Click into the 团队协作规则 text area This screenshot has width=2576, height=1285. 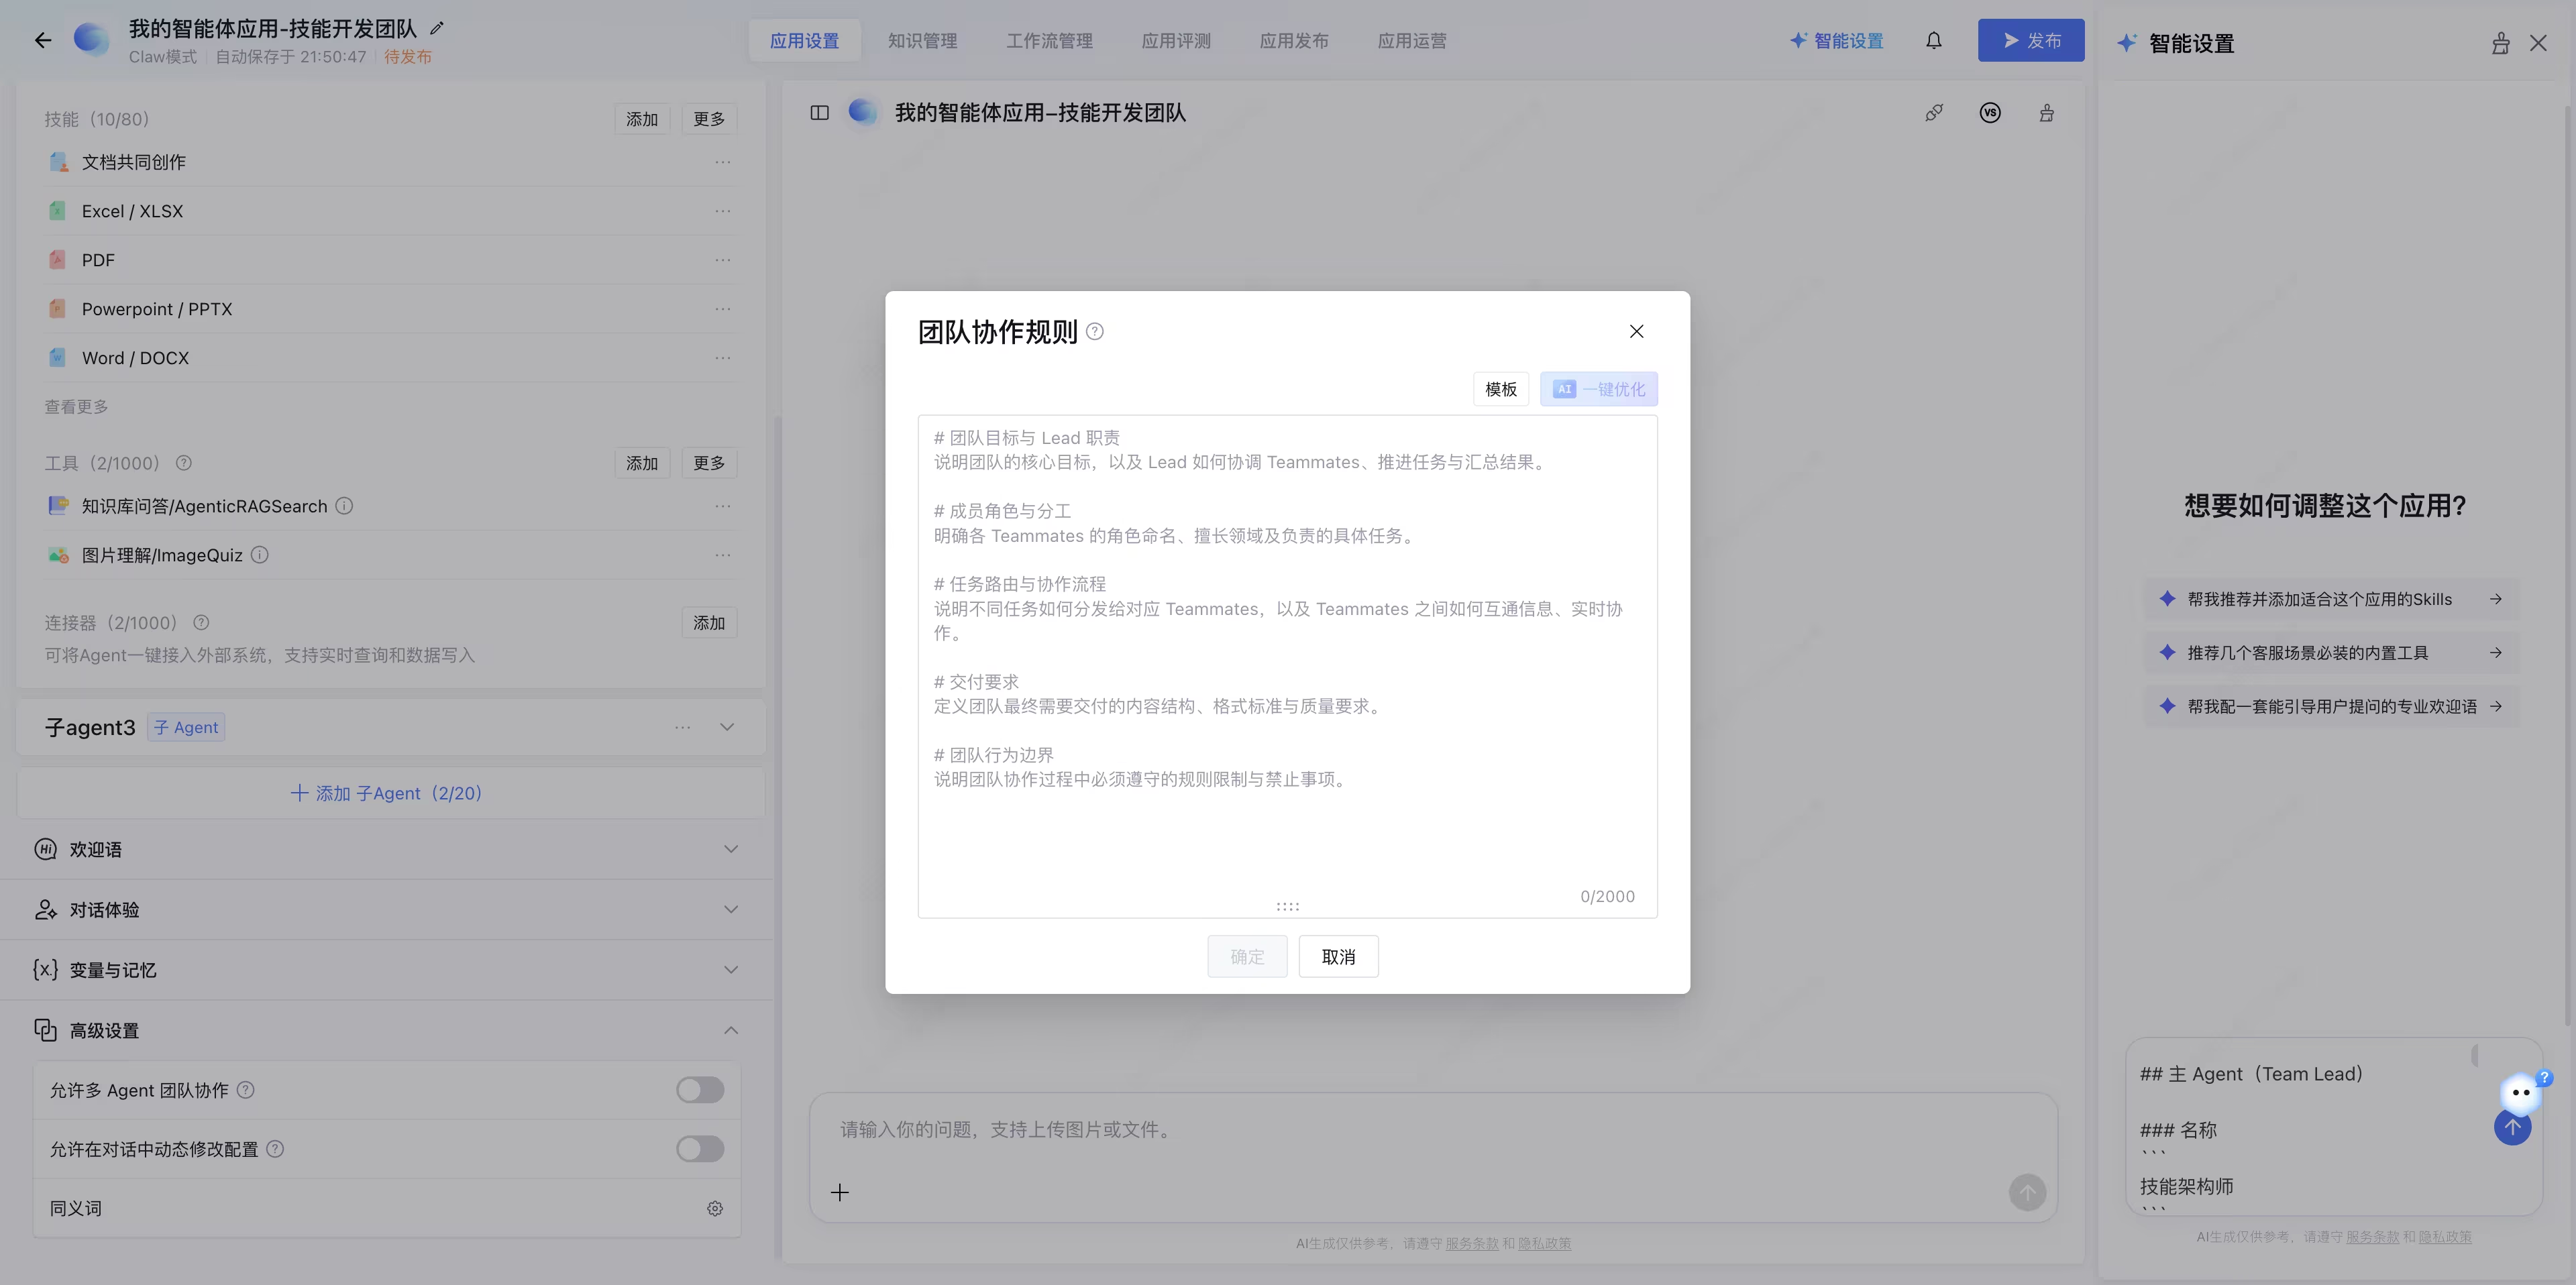point(1287,667)
